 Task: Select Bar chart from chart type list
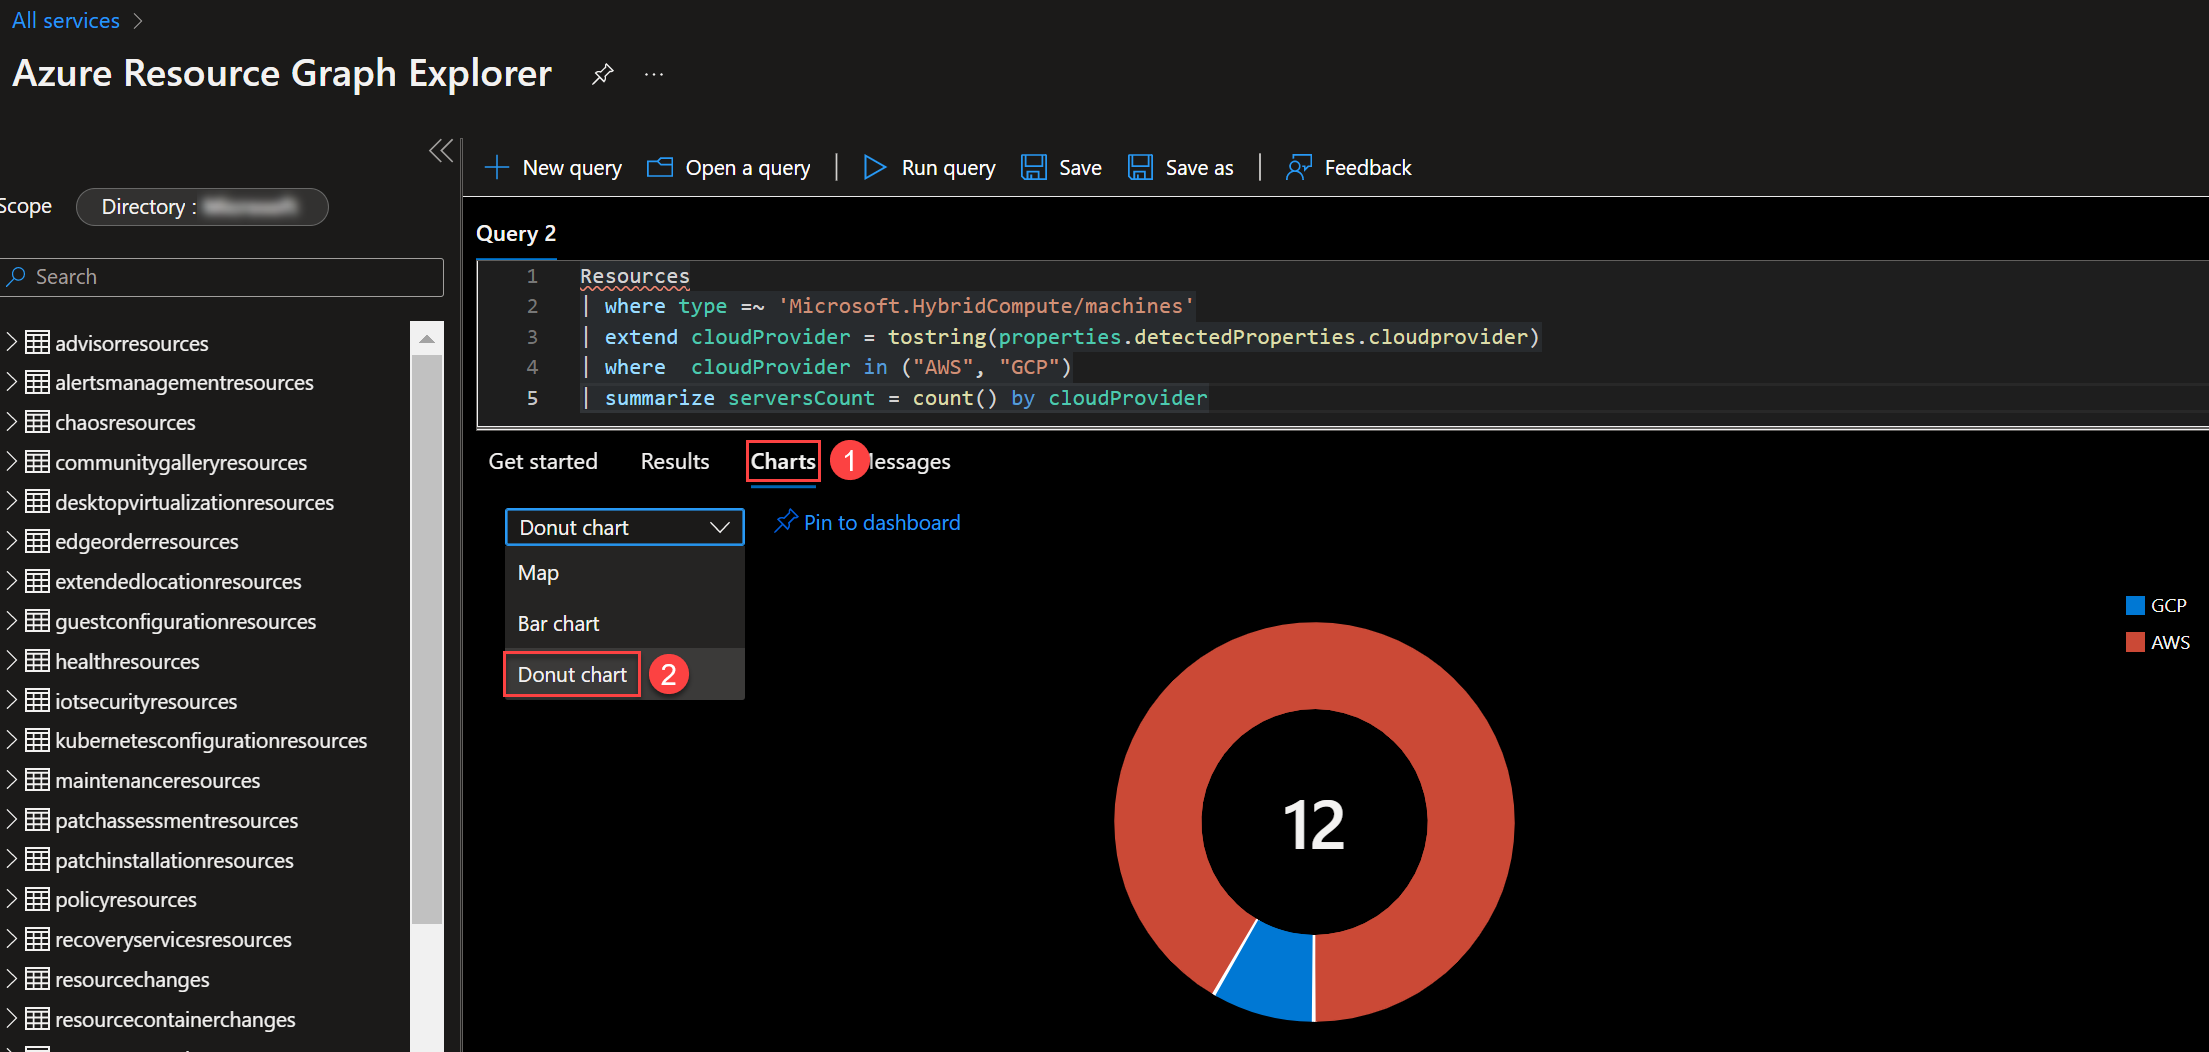625,623
